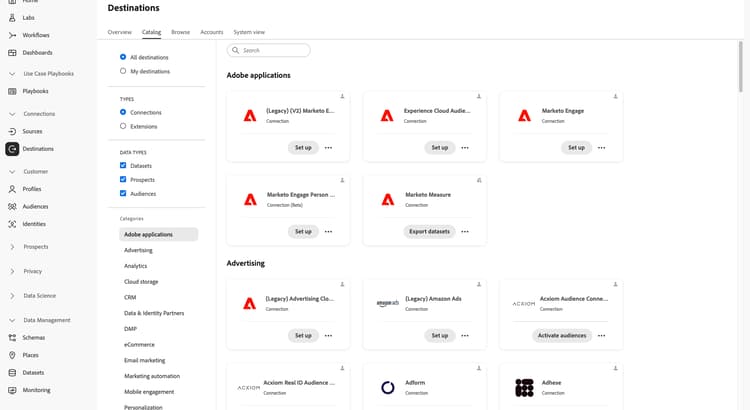Open Schemas from the sidebar icon
The width and height of the screenshot is (750, 410).
pos(12,338)
